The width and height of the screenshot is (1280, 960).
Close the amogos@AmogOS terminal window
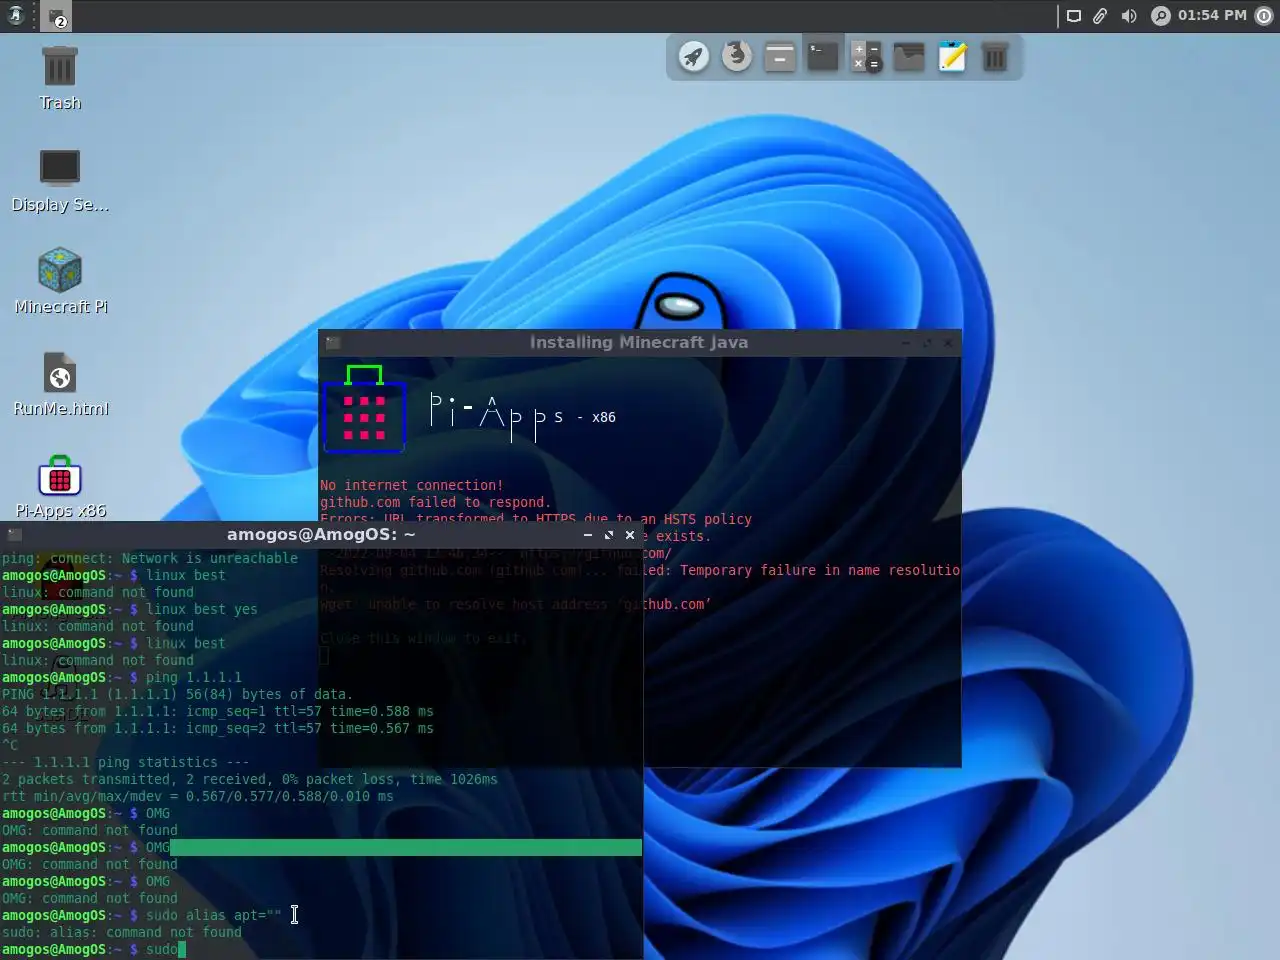pyautogui.click(x=630, y=535)
